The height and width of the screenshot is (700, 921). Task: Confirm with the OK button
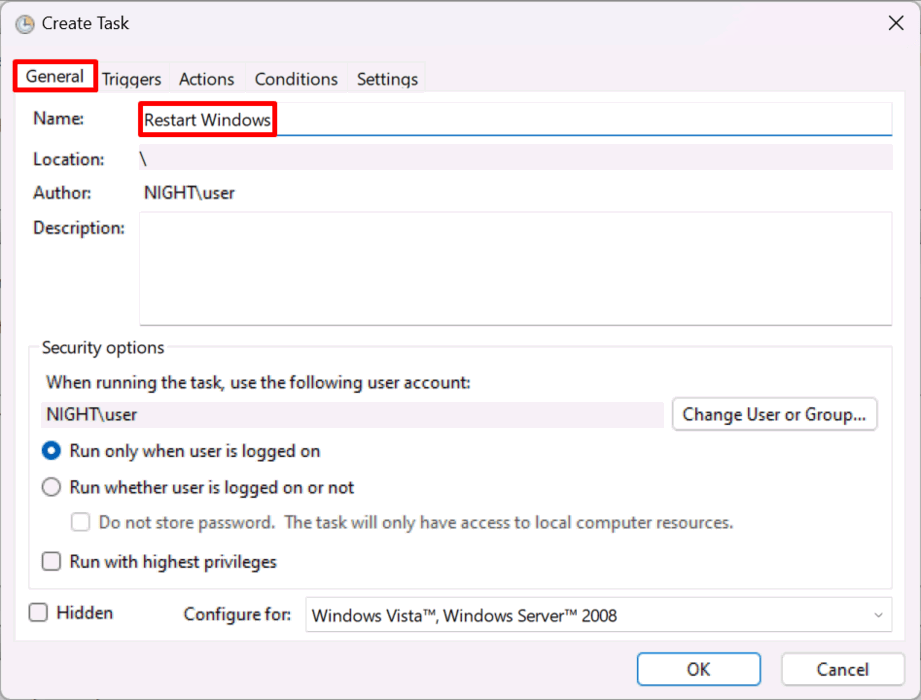pos(698,669)
